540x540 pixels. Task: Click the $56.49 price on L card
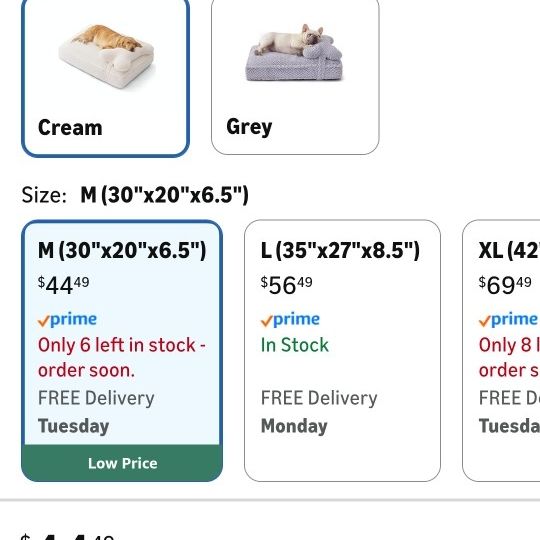(287, 285)
